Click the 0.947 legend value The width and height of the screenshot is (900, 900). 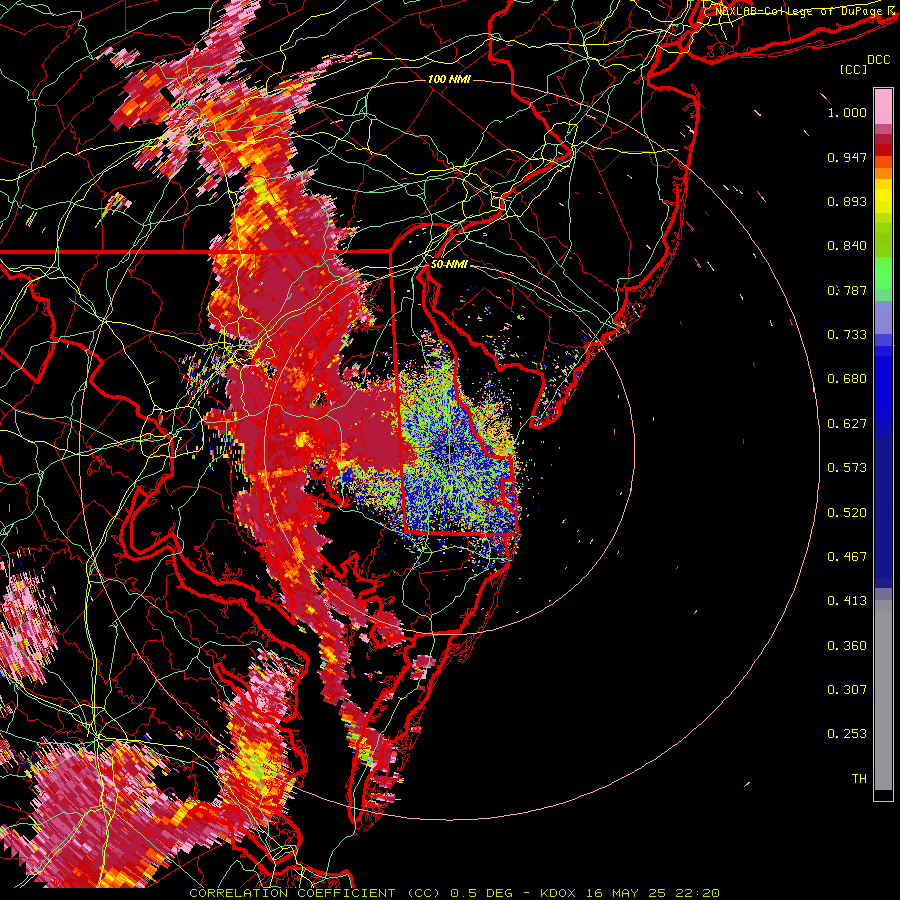point(847,157)
